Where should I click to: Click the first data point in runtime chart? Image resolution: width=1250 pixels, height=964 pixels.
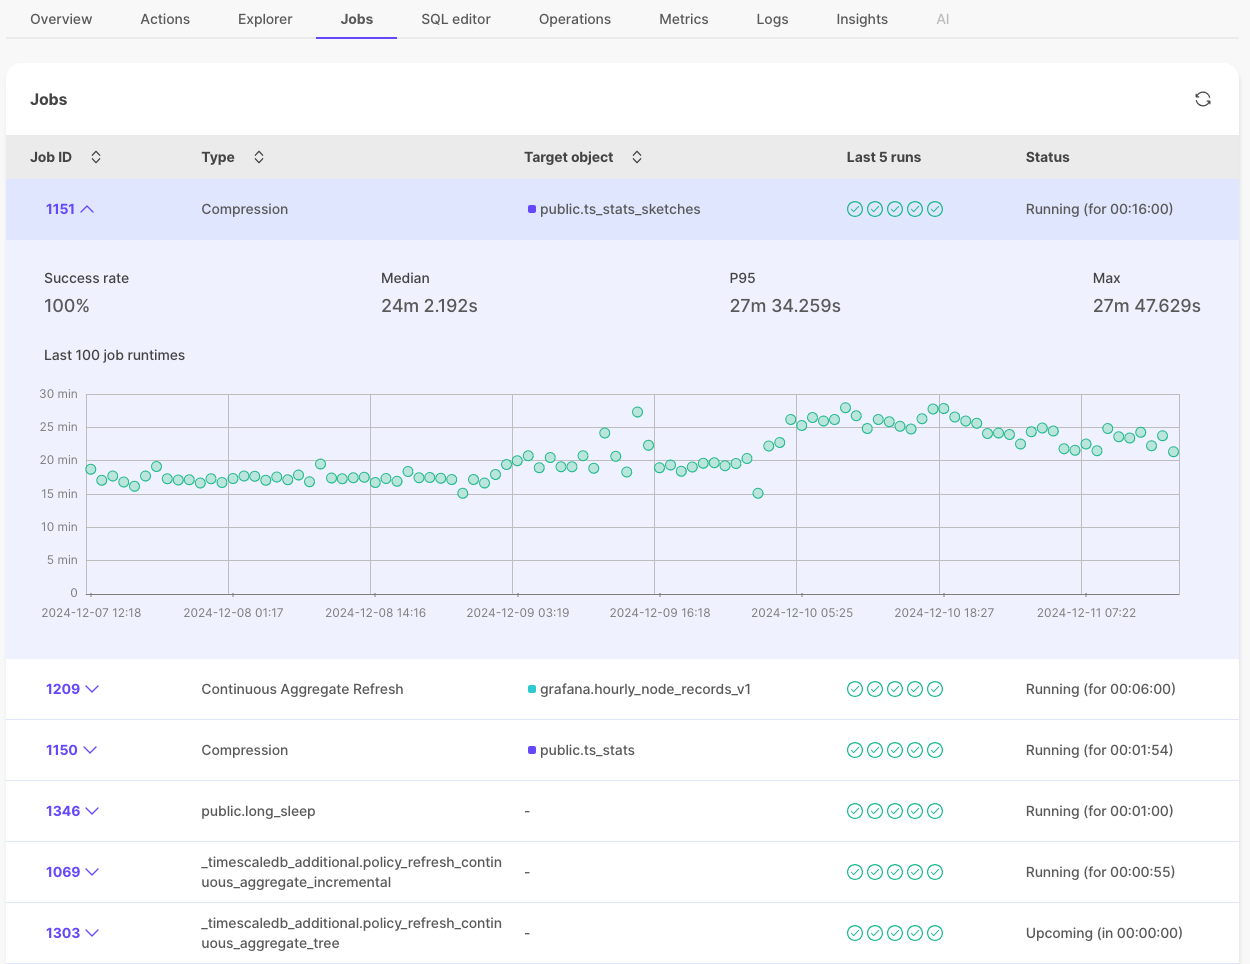pyautogui.click(x=91, y=469)
